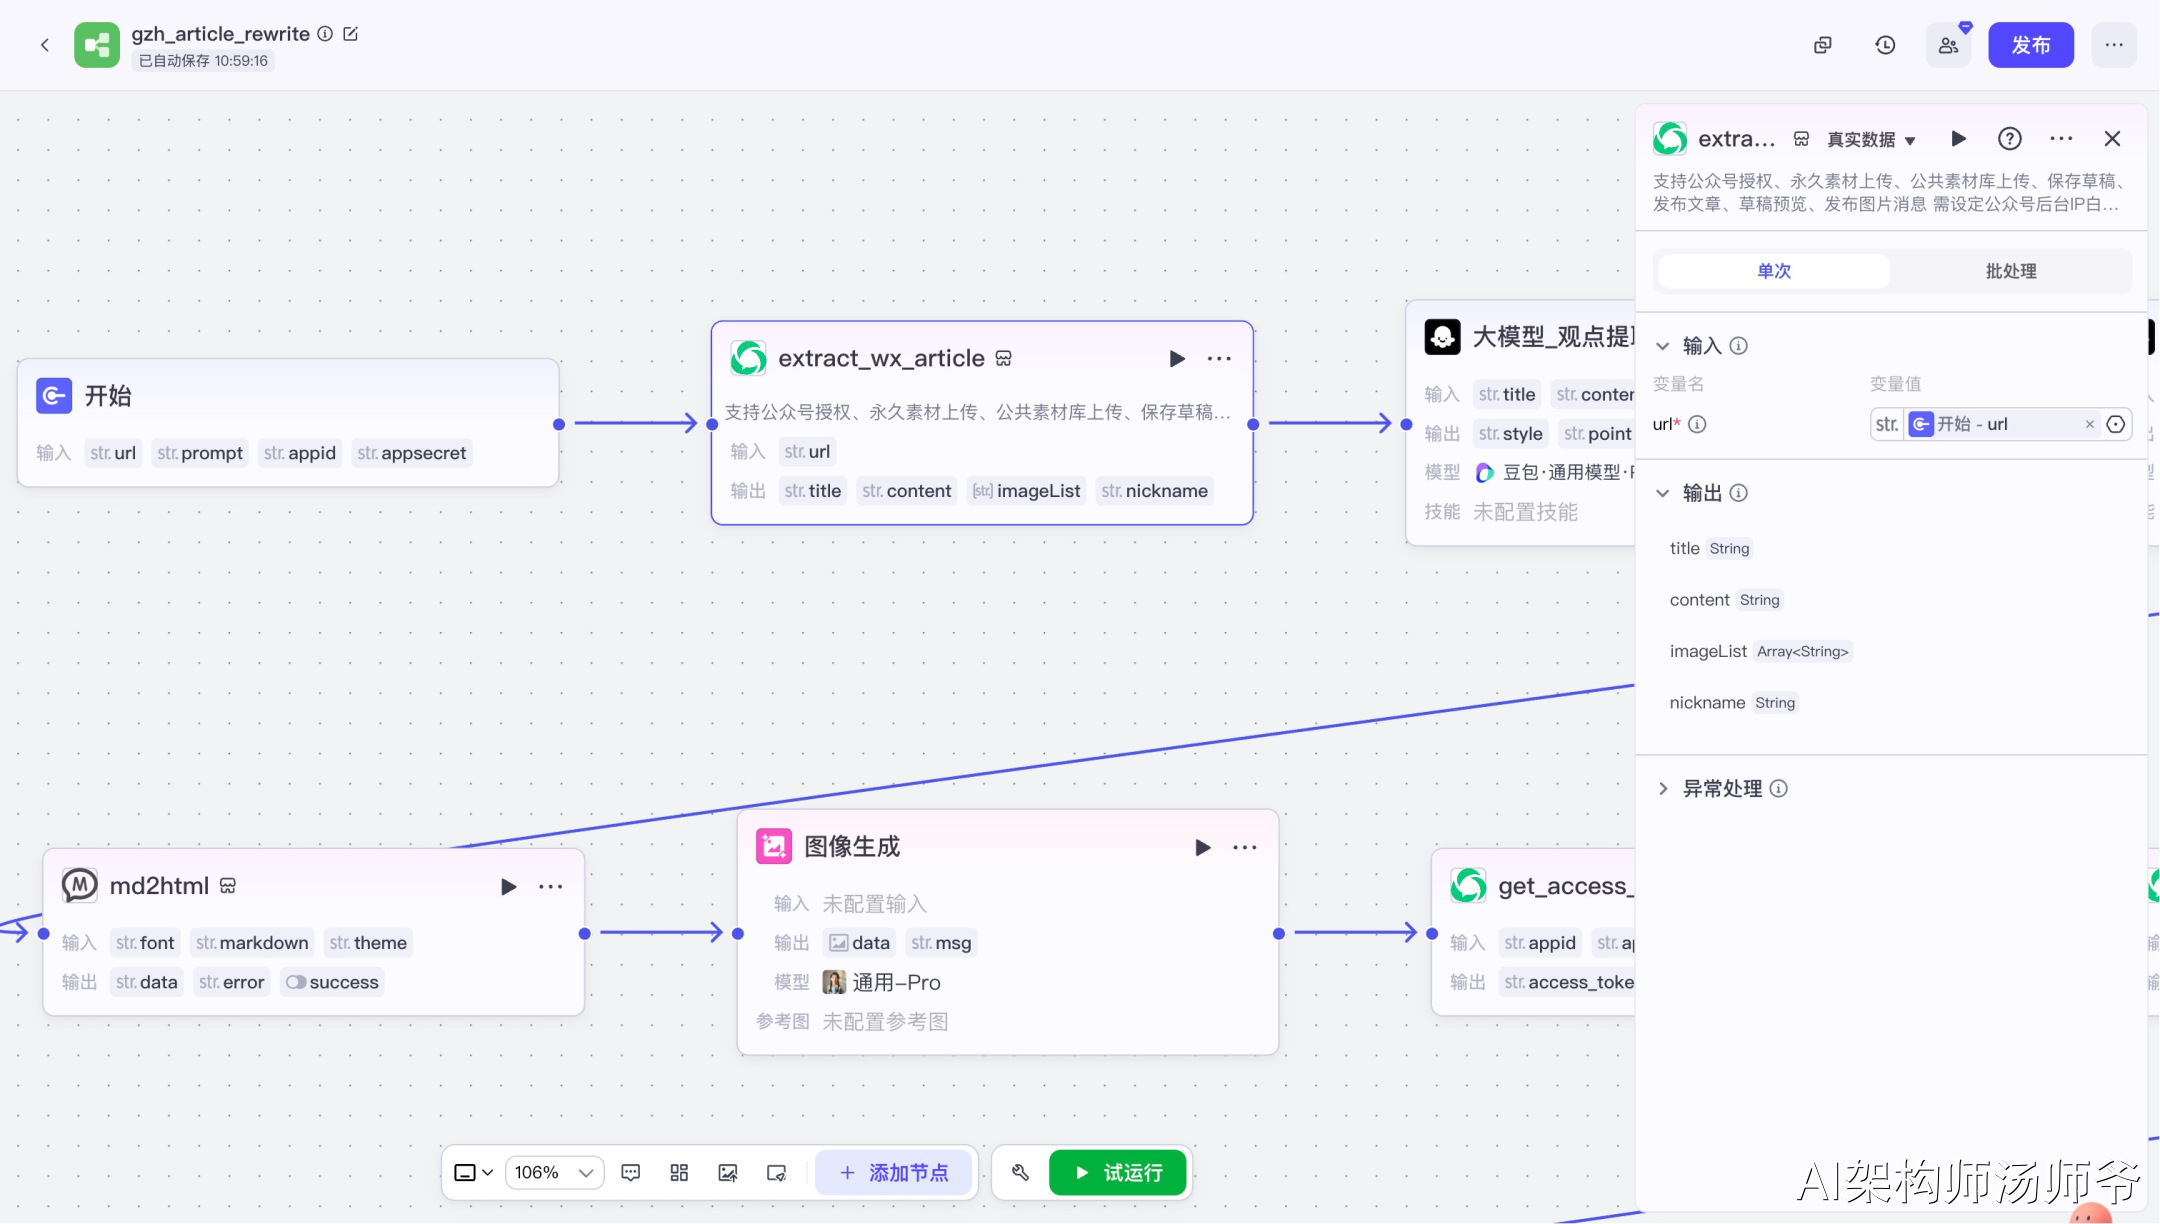This screenshot has height=1224, width=2160.
Task: Run the md2html node
Action: click(508, 886)
